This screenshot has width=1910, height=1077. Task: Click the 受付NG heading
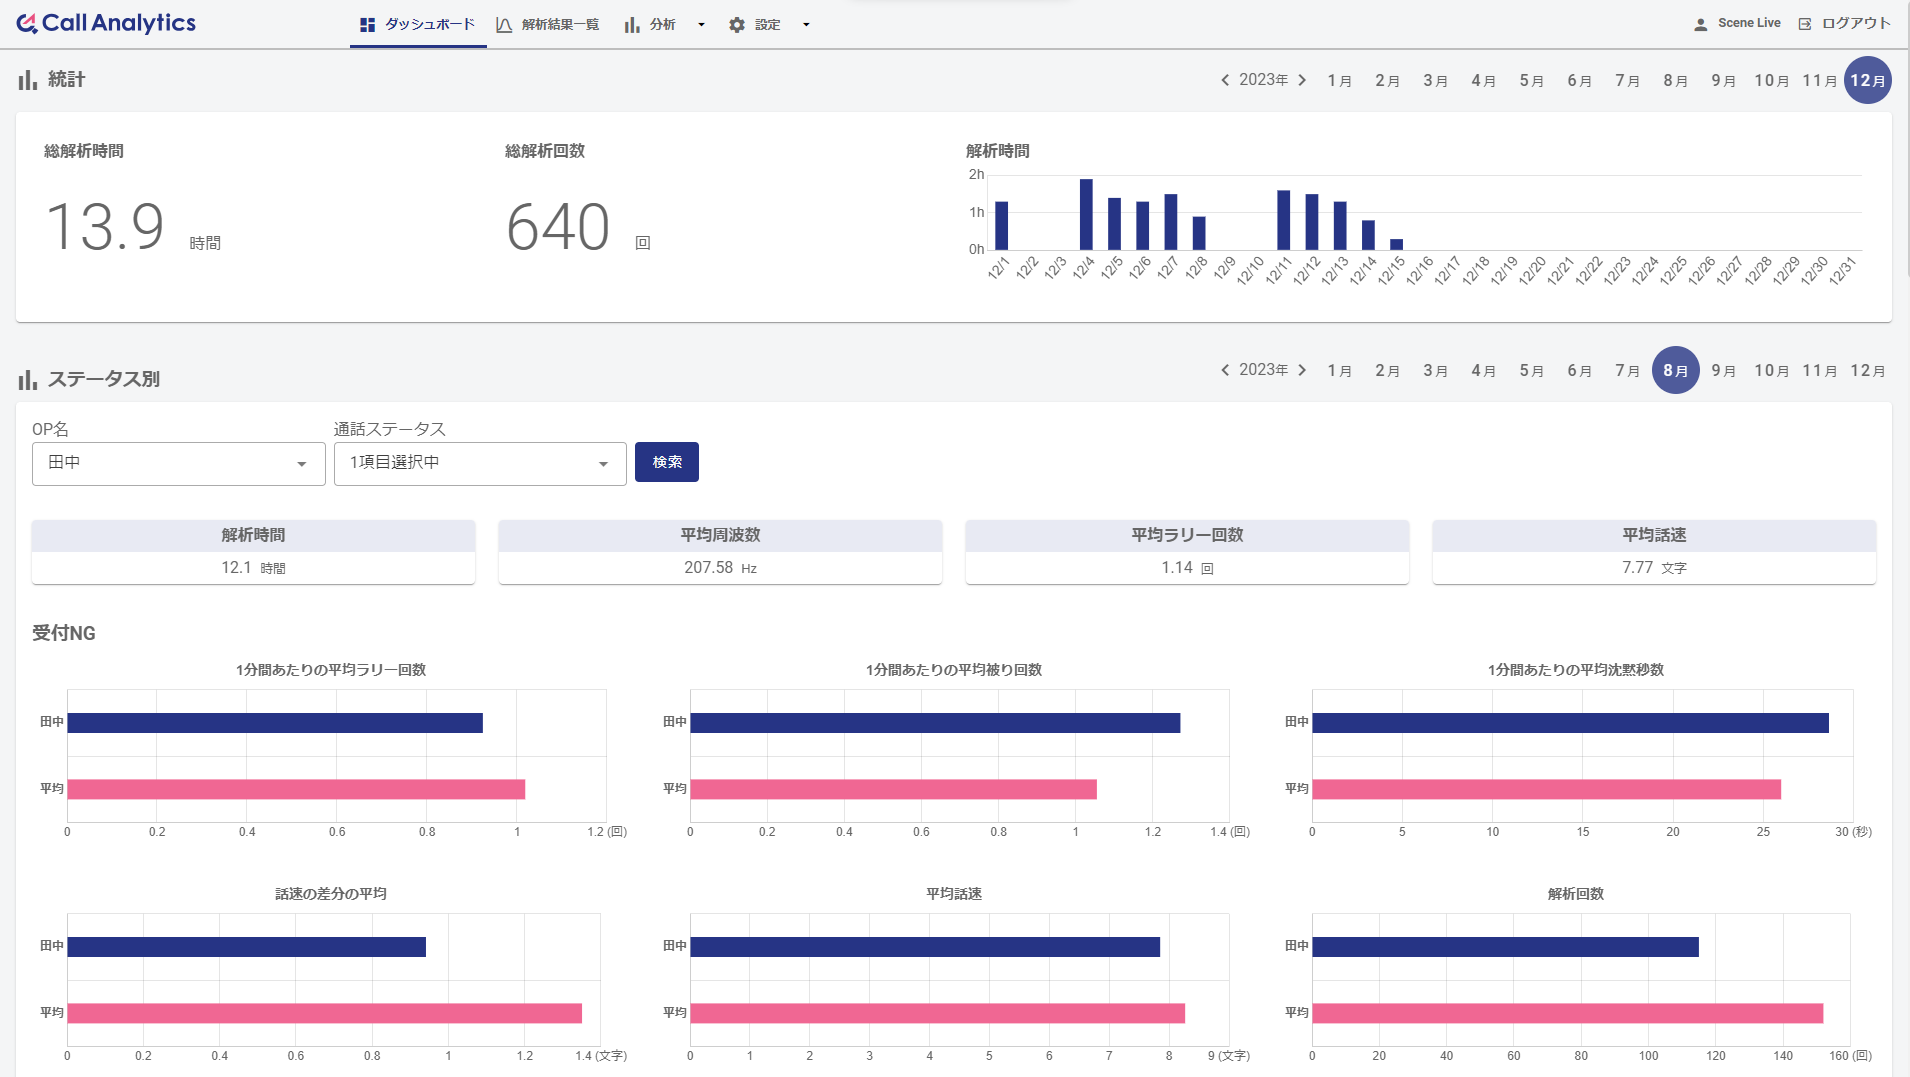point(64,633)
